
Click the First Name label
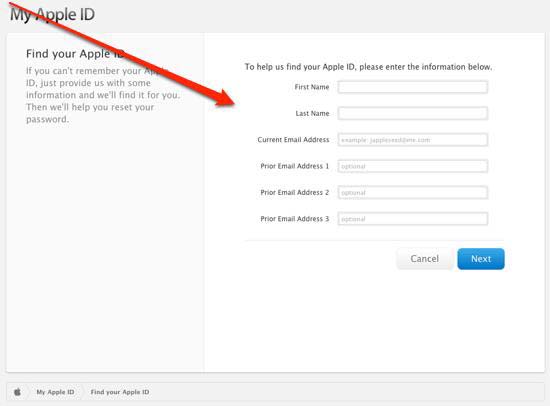coord(312,87)
